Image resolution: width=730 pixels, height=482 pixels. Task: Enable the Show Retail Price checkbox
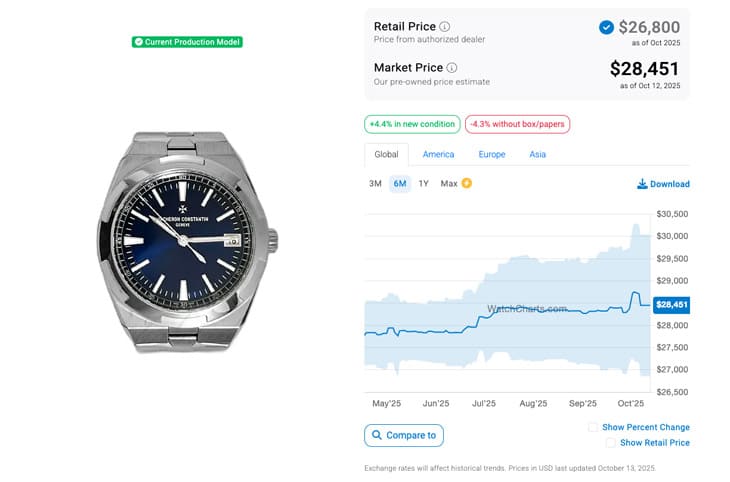610,442
